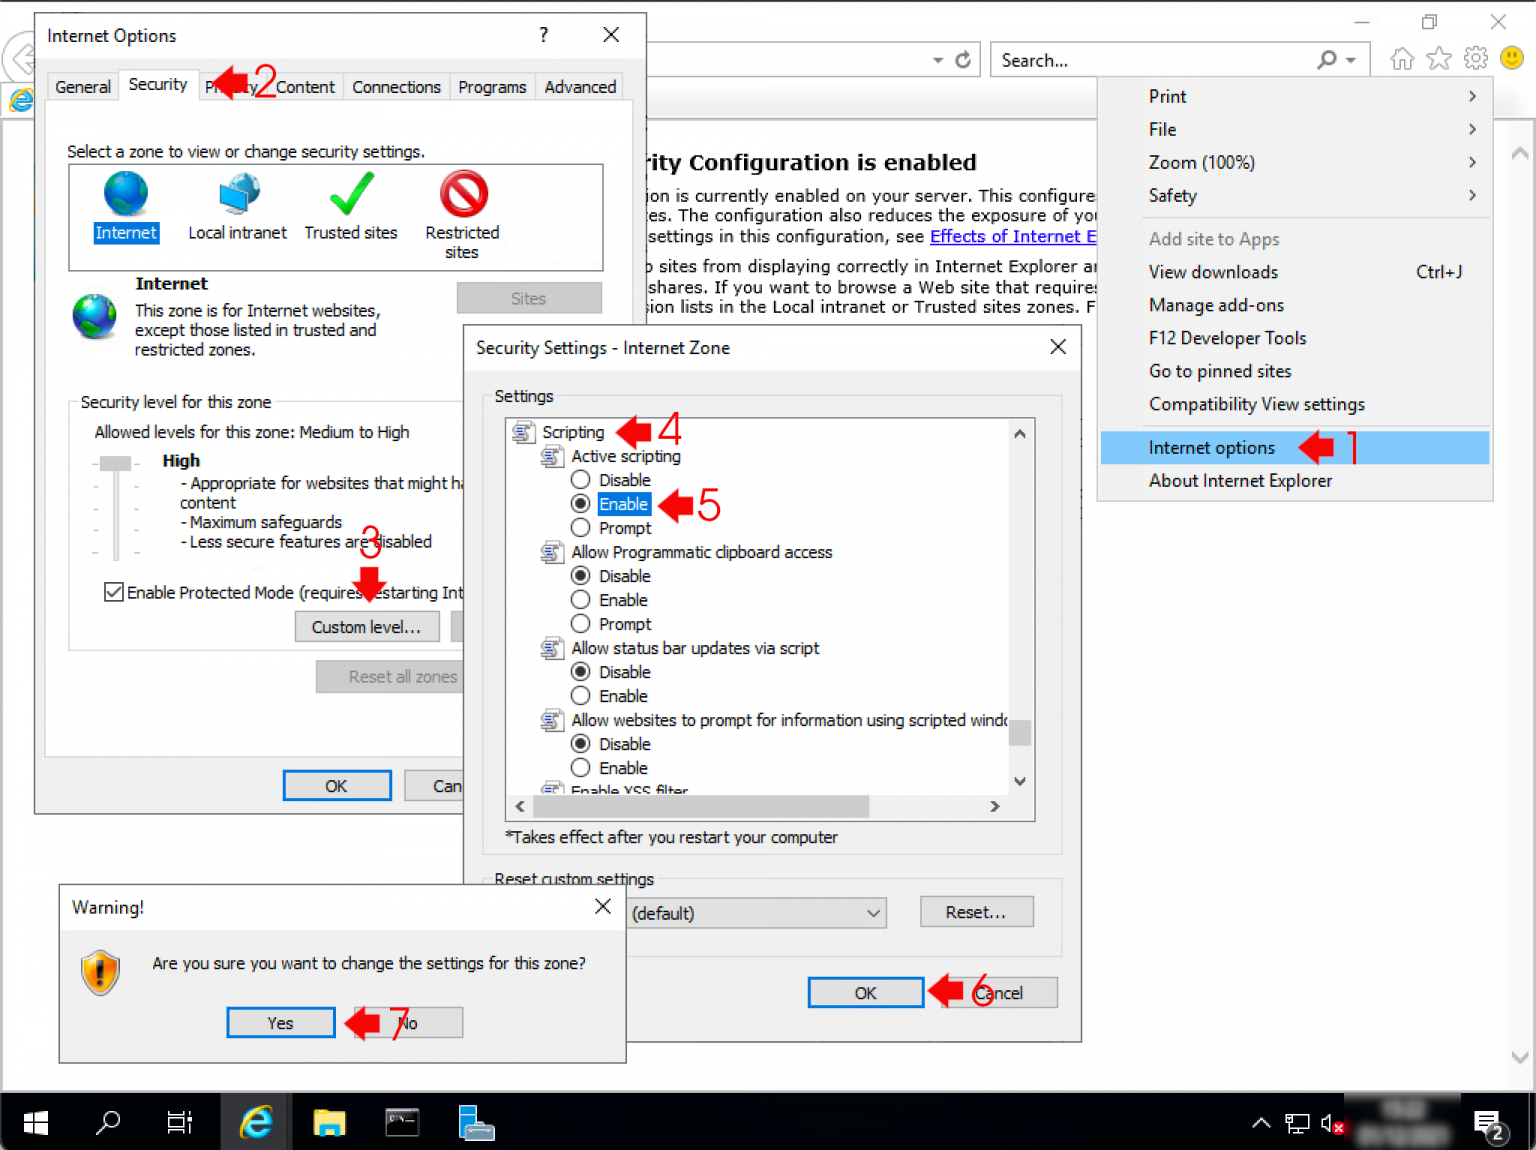The width and height of the screenshot is (1536, 1150).
Task: Click the Home icon in Internet Explorer
Action: pyautogui.click(x=1402, y=58)
